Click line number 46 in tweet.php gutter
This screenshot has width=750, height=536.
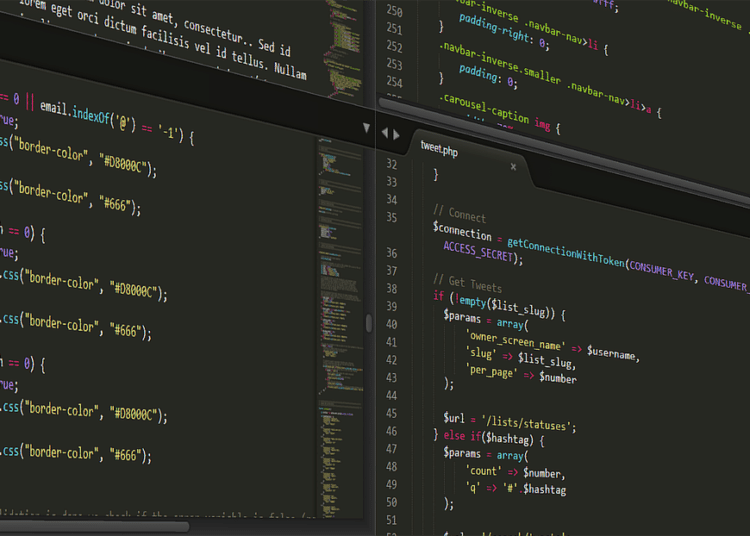pos(391,436)
